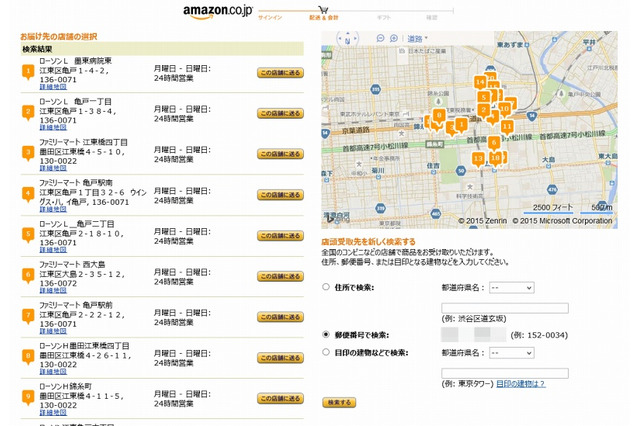Click list pin 3 for ファミリーマート 江東橋四丁目

[28, 154]
